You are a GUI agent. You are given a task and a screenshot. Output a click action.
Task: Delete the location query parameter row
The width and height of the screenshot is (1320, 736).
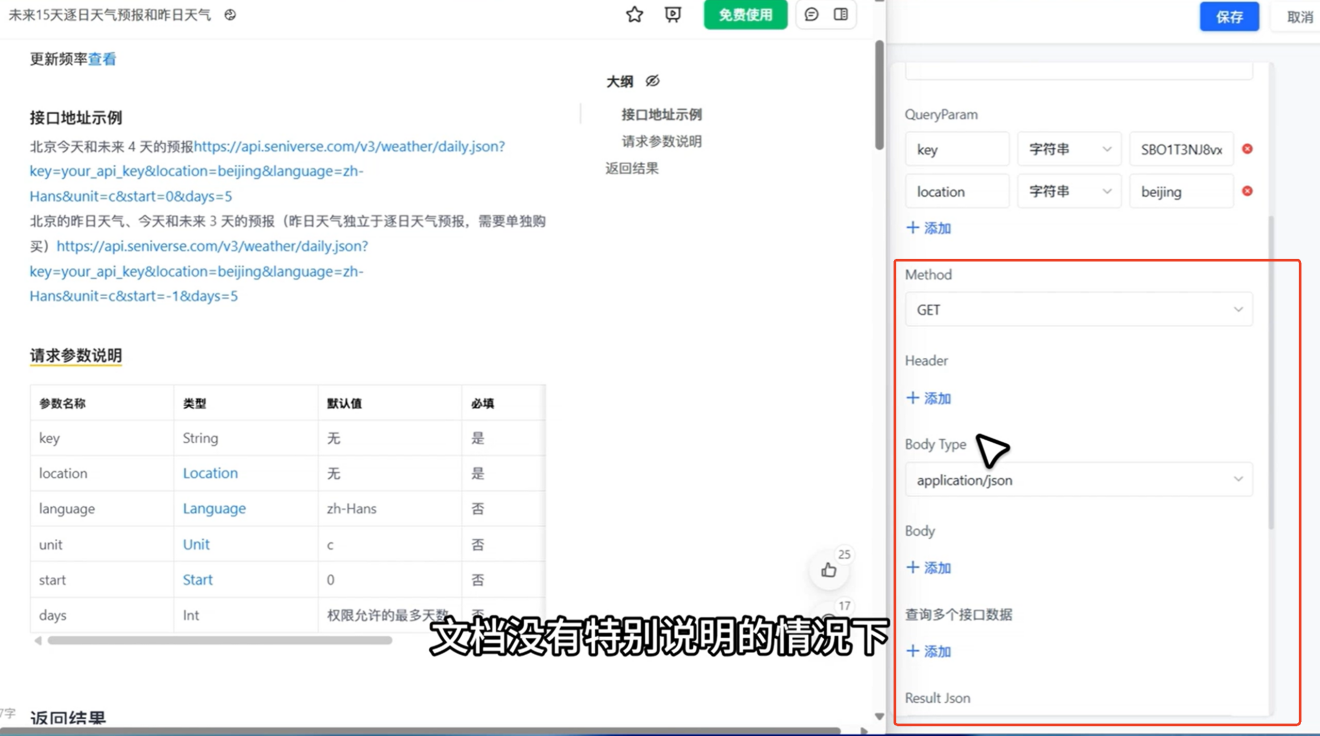click(x=1247, y=191)
